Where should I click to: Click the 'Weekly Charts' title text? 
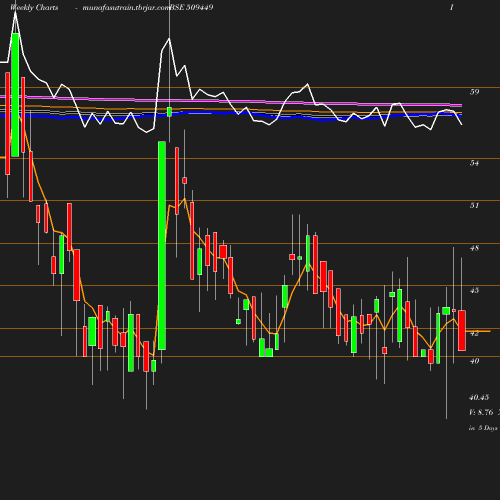(x=34, y=7)
